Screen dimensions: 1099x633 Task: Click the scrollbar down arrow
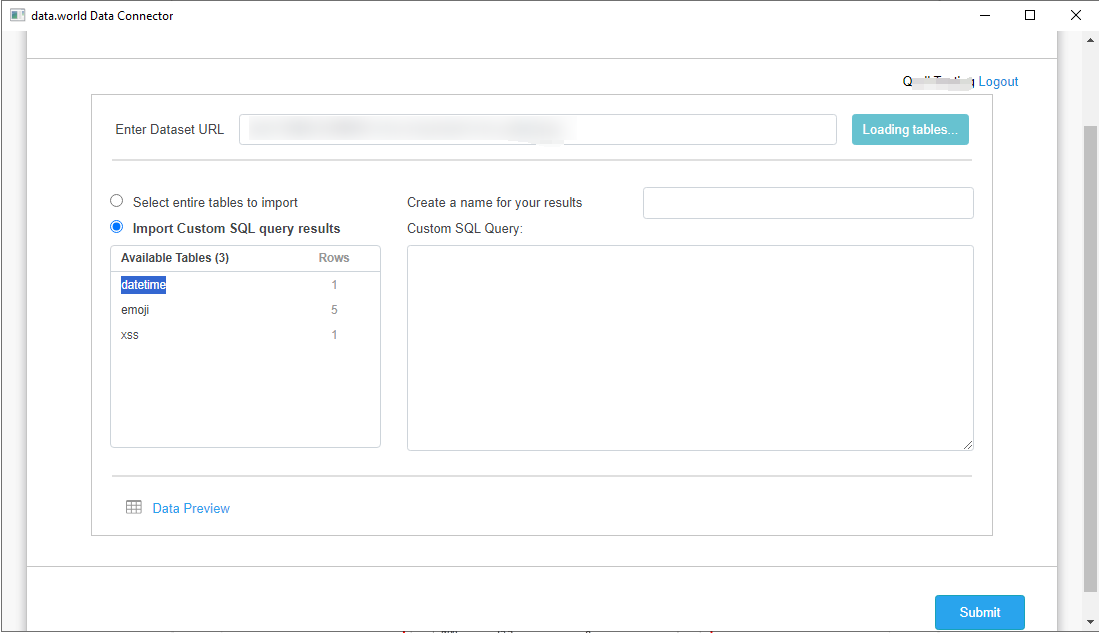(1090, 621)
